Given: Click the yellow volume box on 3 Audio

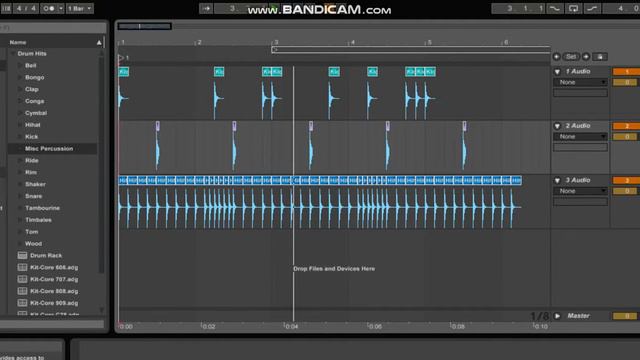Looking at the screenshot, I should coord(625,191).
